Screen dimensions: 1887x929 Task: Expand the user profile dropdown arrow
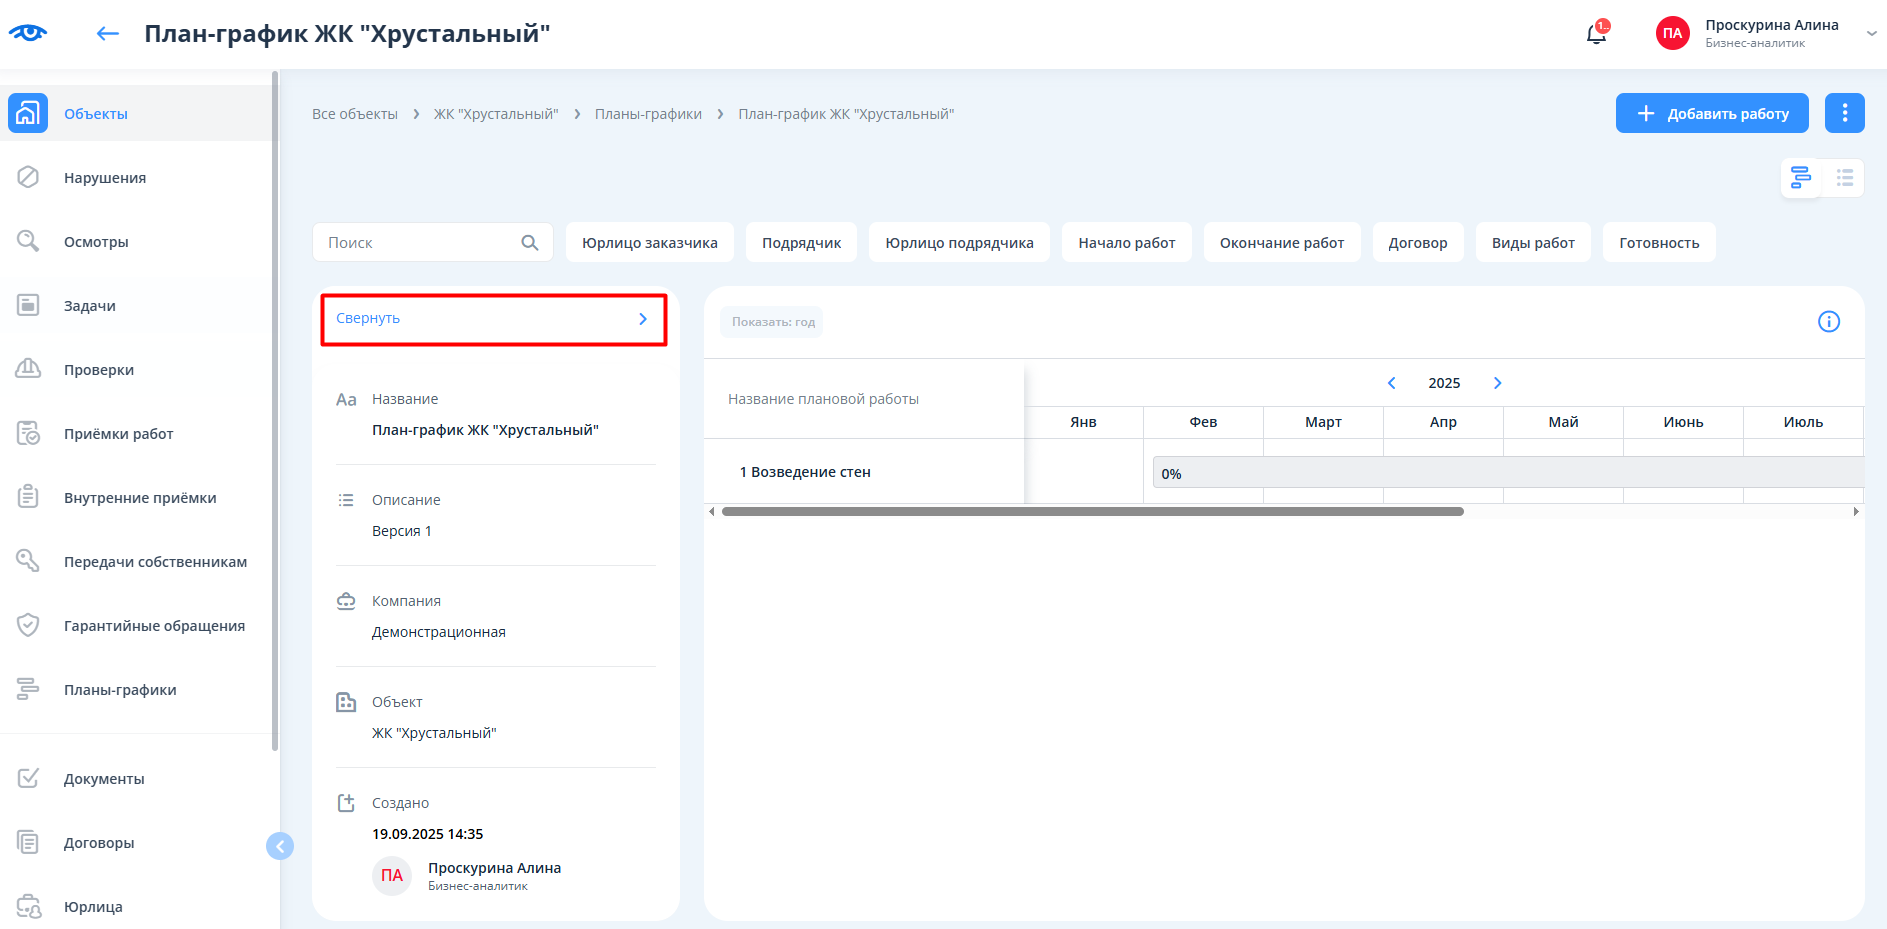click(1871, 34)
